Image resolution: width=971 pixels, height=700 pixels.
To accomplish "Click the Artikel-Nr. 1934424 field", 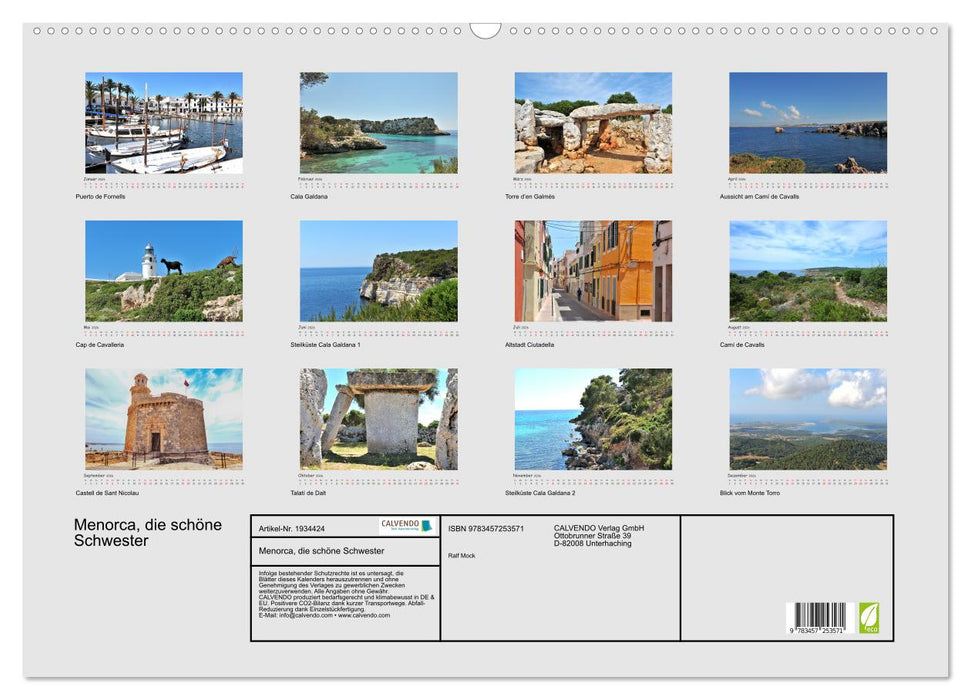I will (291, 529).
